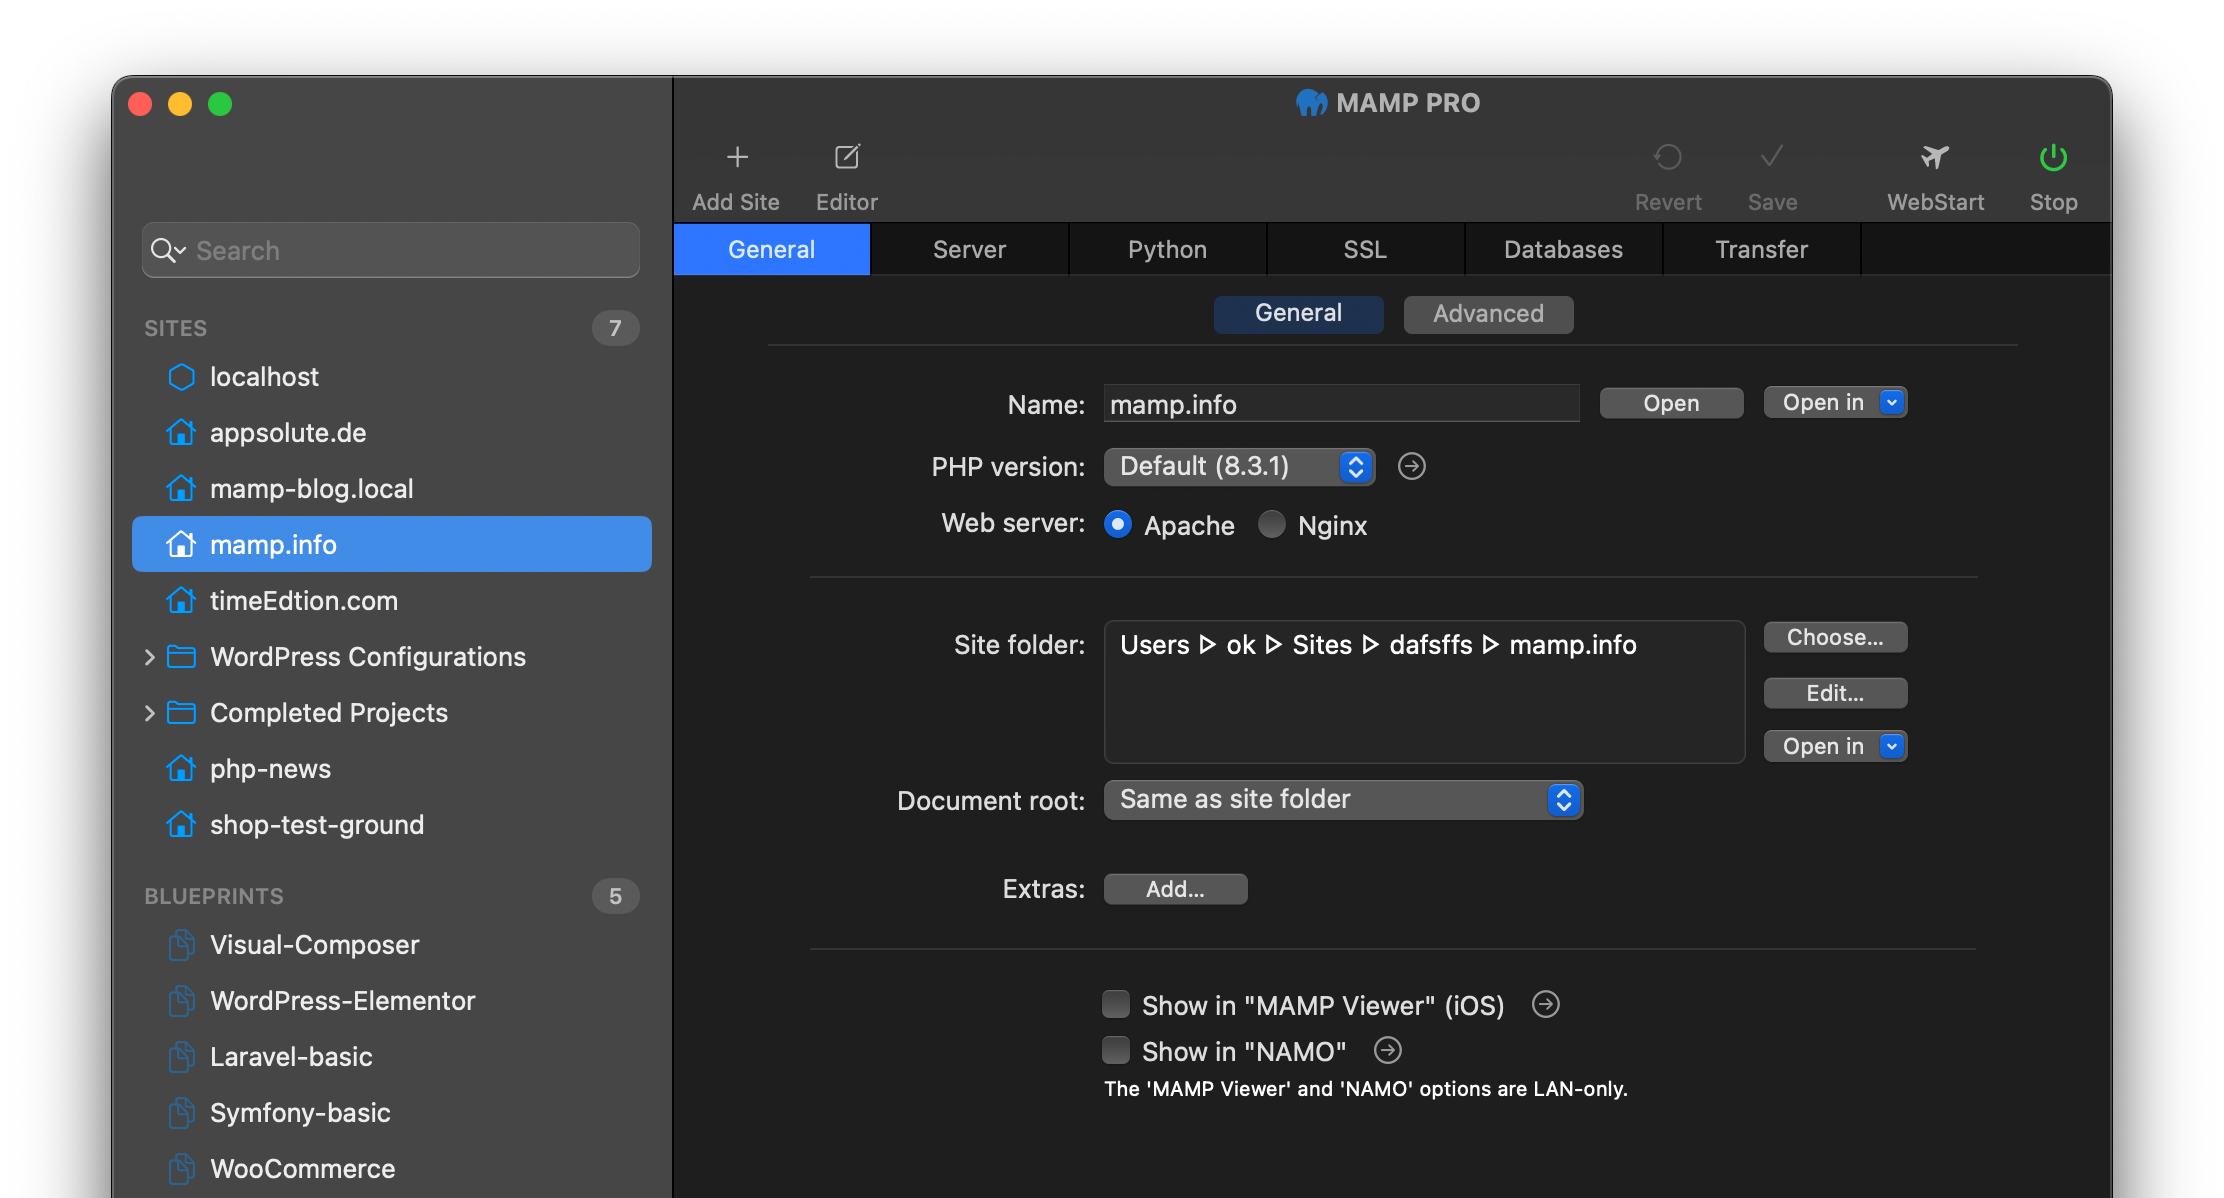Open the 'Open in' dropdown next to Name
The width and height of the screenshot is (2224, 1198).
pyautogui.click(x=1835, y=403)
